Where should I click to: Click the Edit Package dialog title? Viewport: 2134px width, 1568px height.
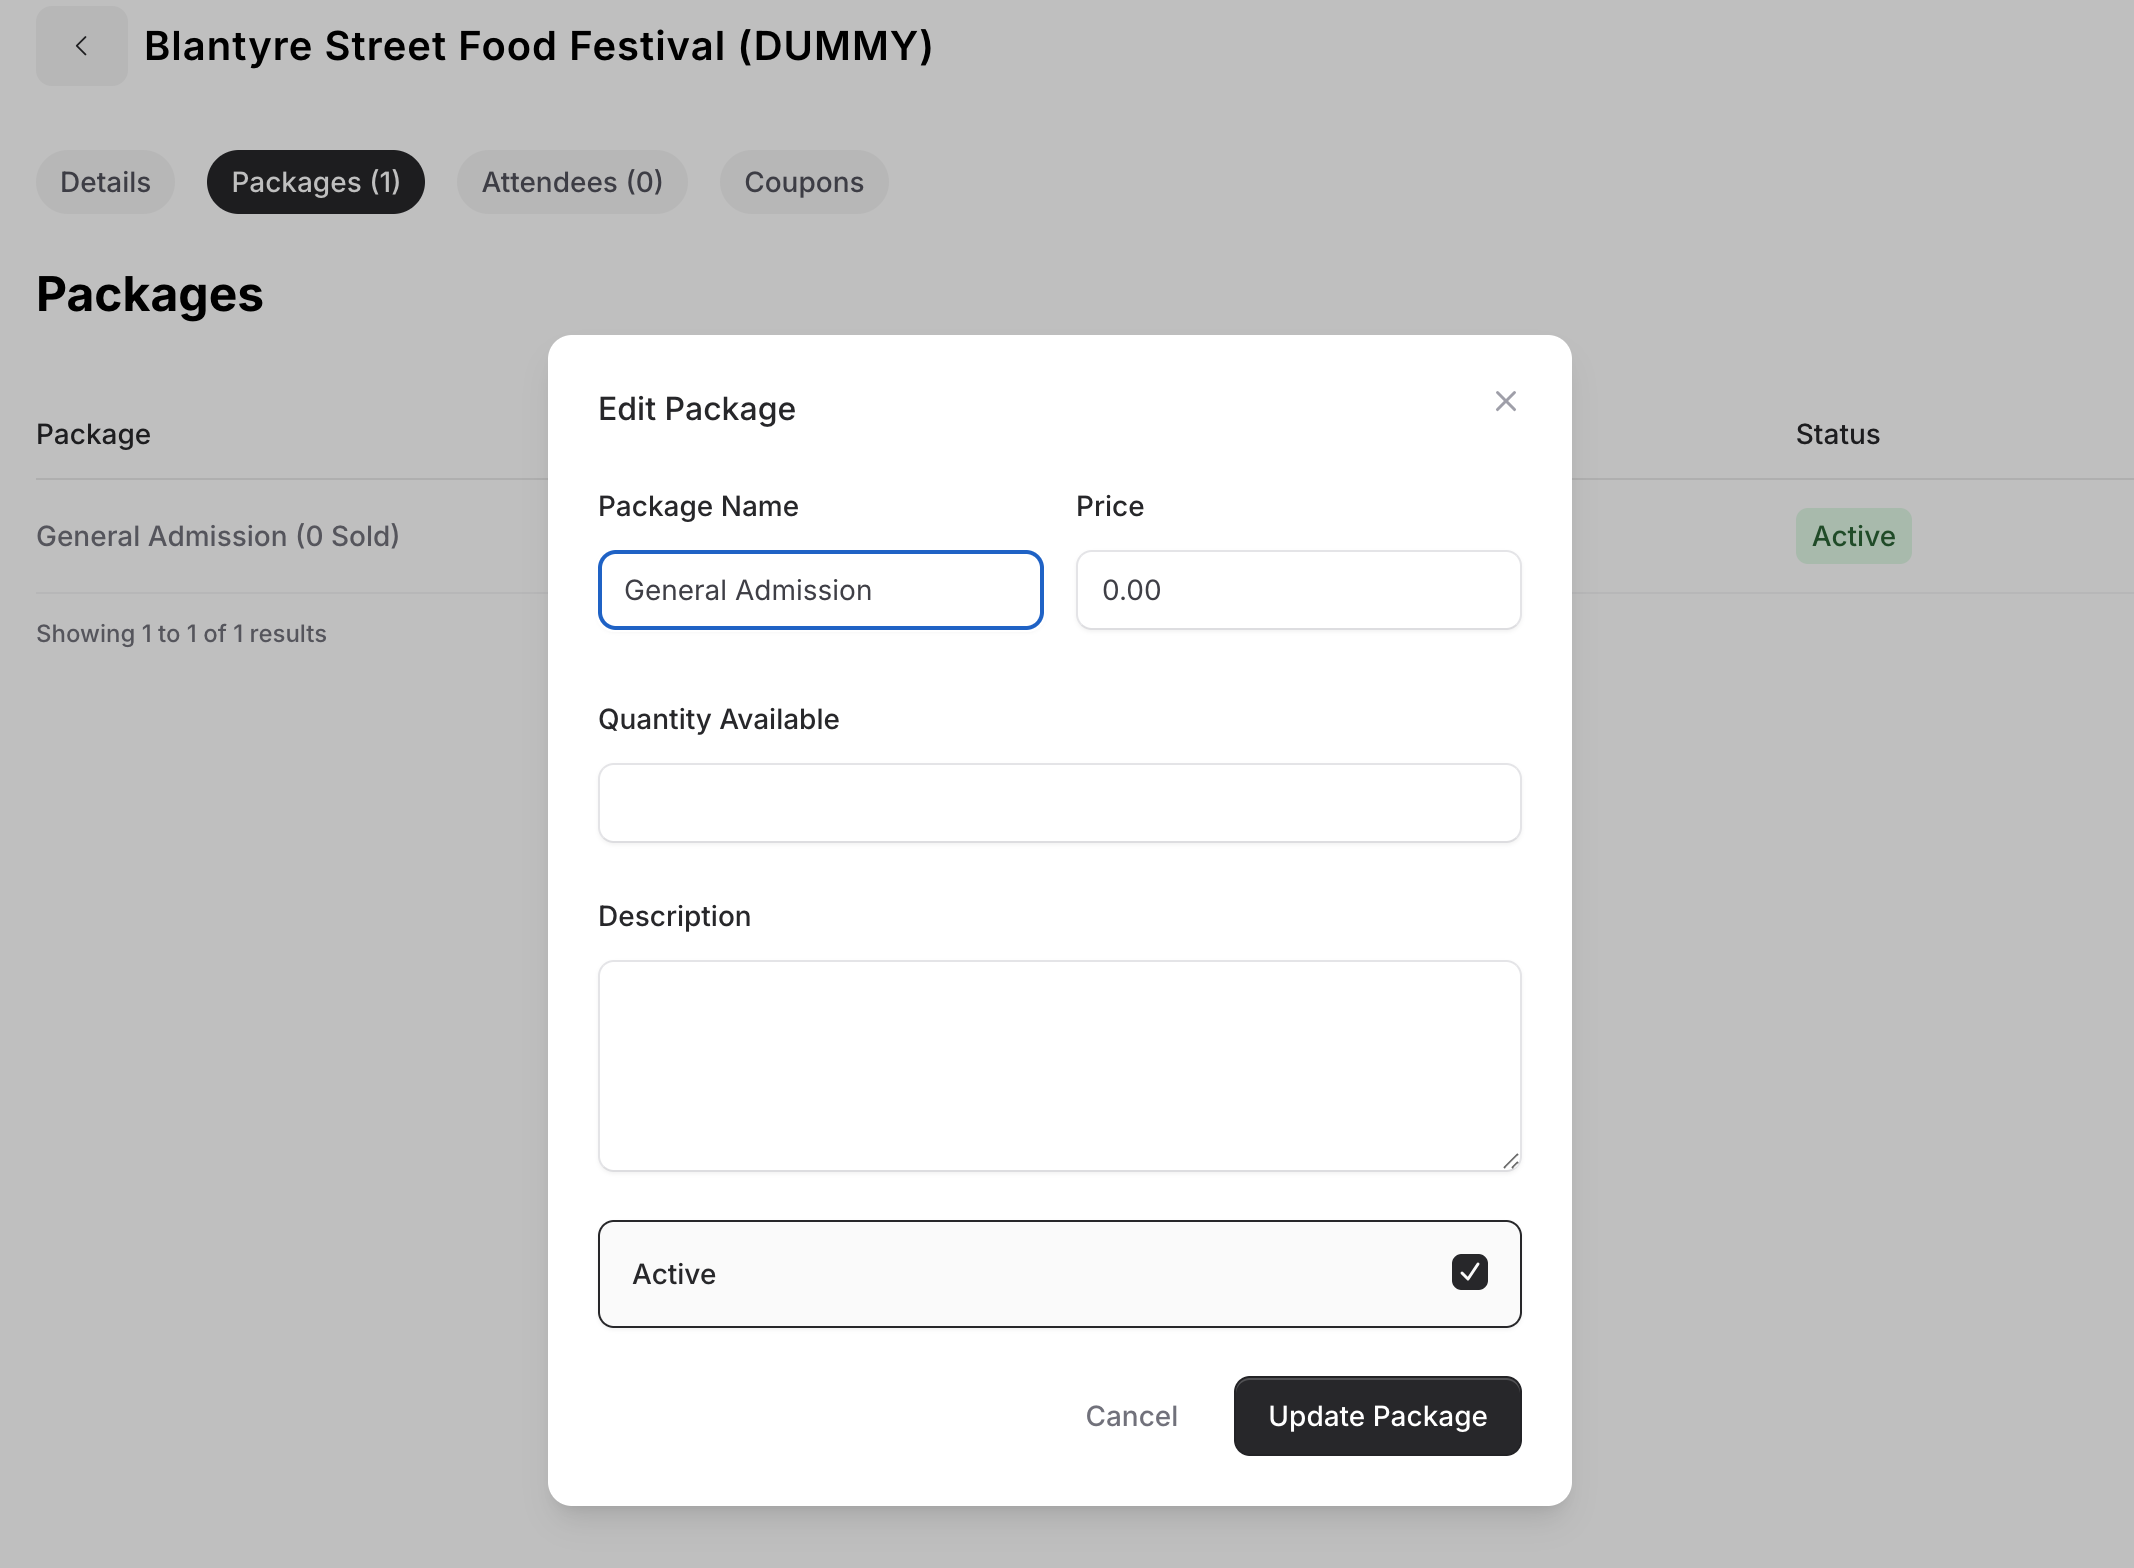696,409
